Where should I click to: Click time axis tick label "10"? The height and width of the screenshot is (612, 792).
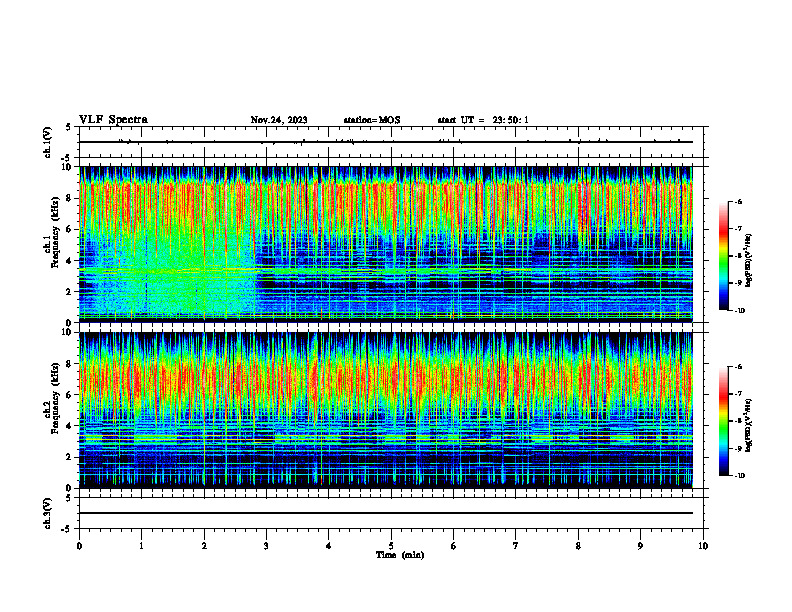click(x=703, y=546)
